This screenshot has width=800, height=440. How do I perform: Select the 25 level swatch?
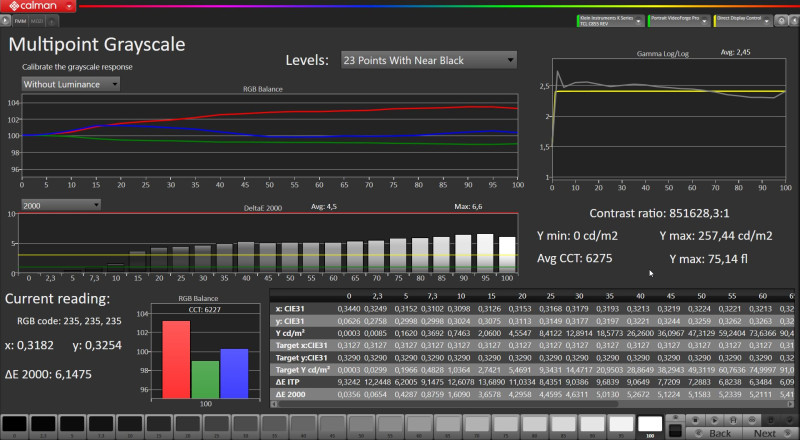click(x=216, y=427)
